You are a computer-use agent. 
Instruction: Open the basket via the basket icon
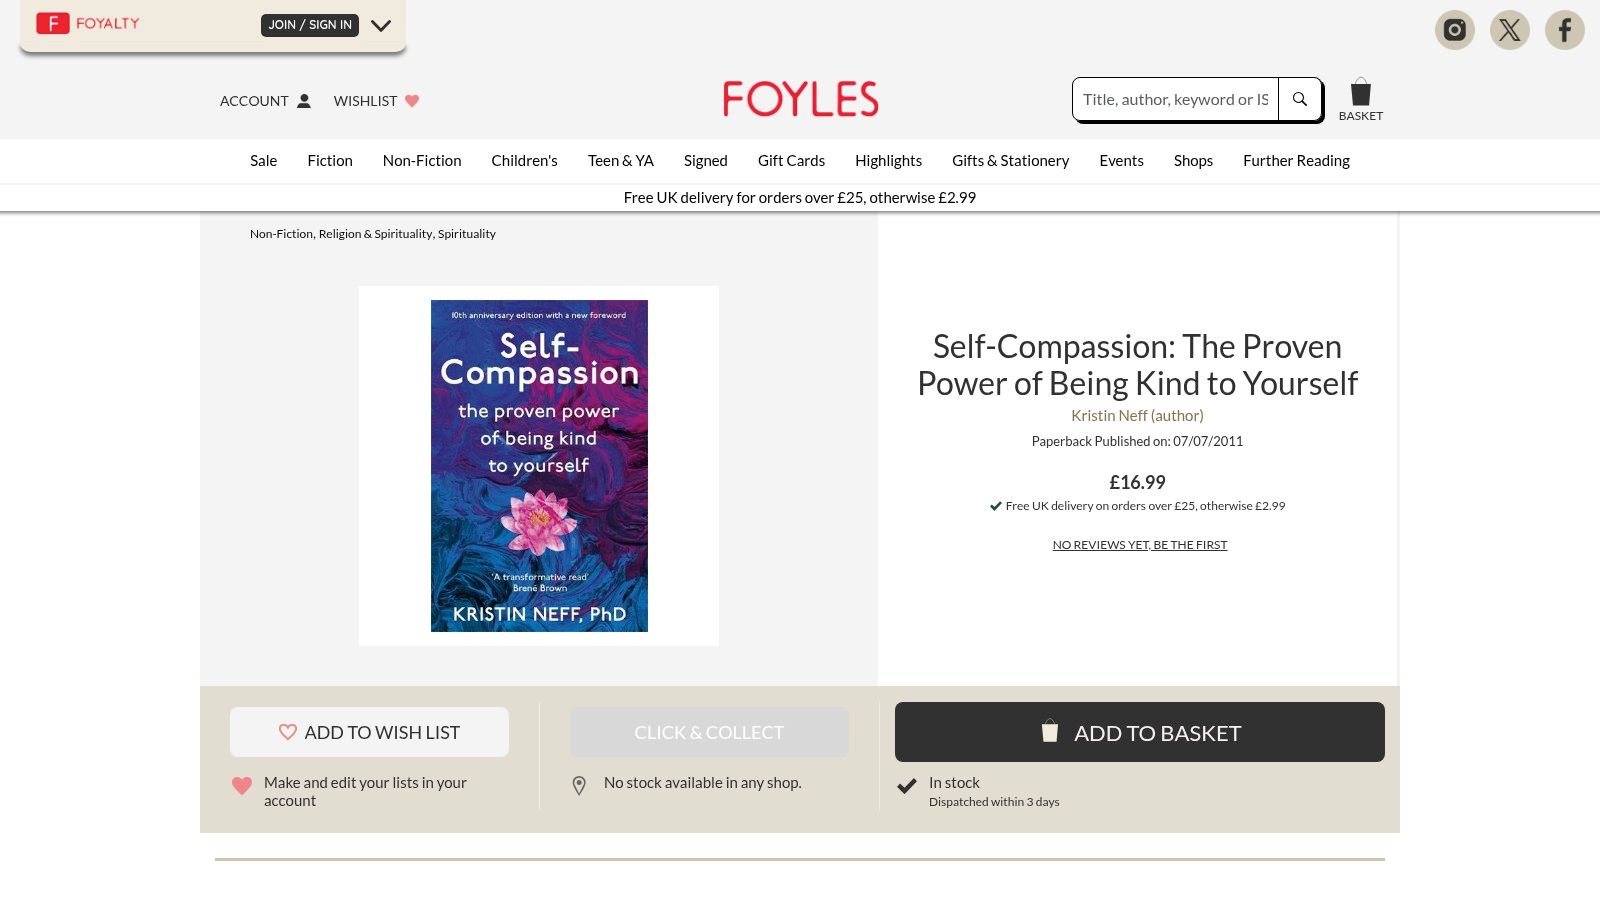click(x=1360, y=93)
